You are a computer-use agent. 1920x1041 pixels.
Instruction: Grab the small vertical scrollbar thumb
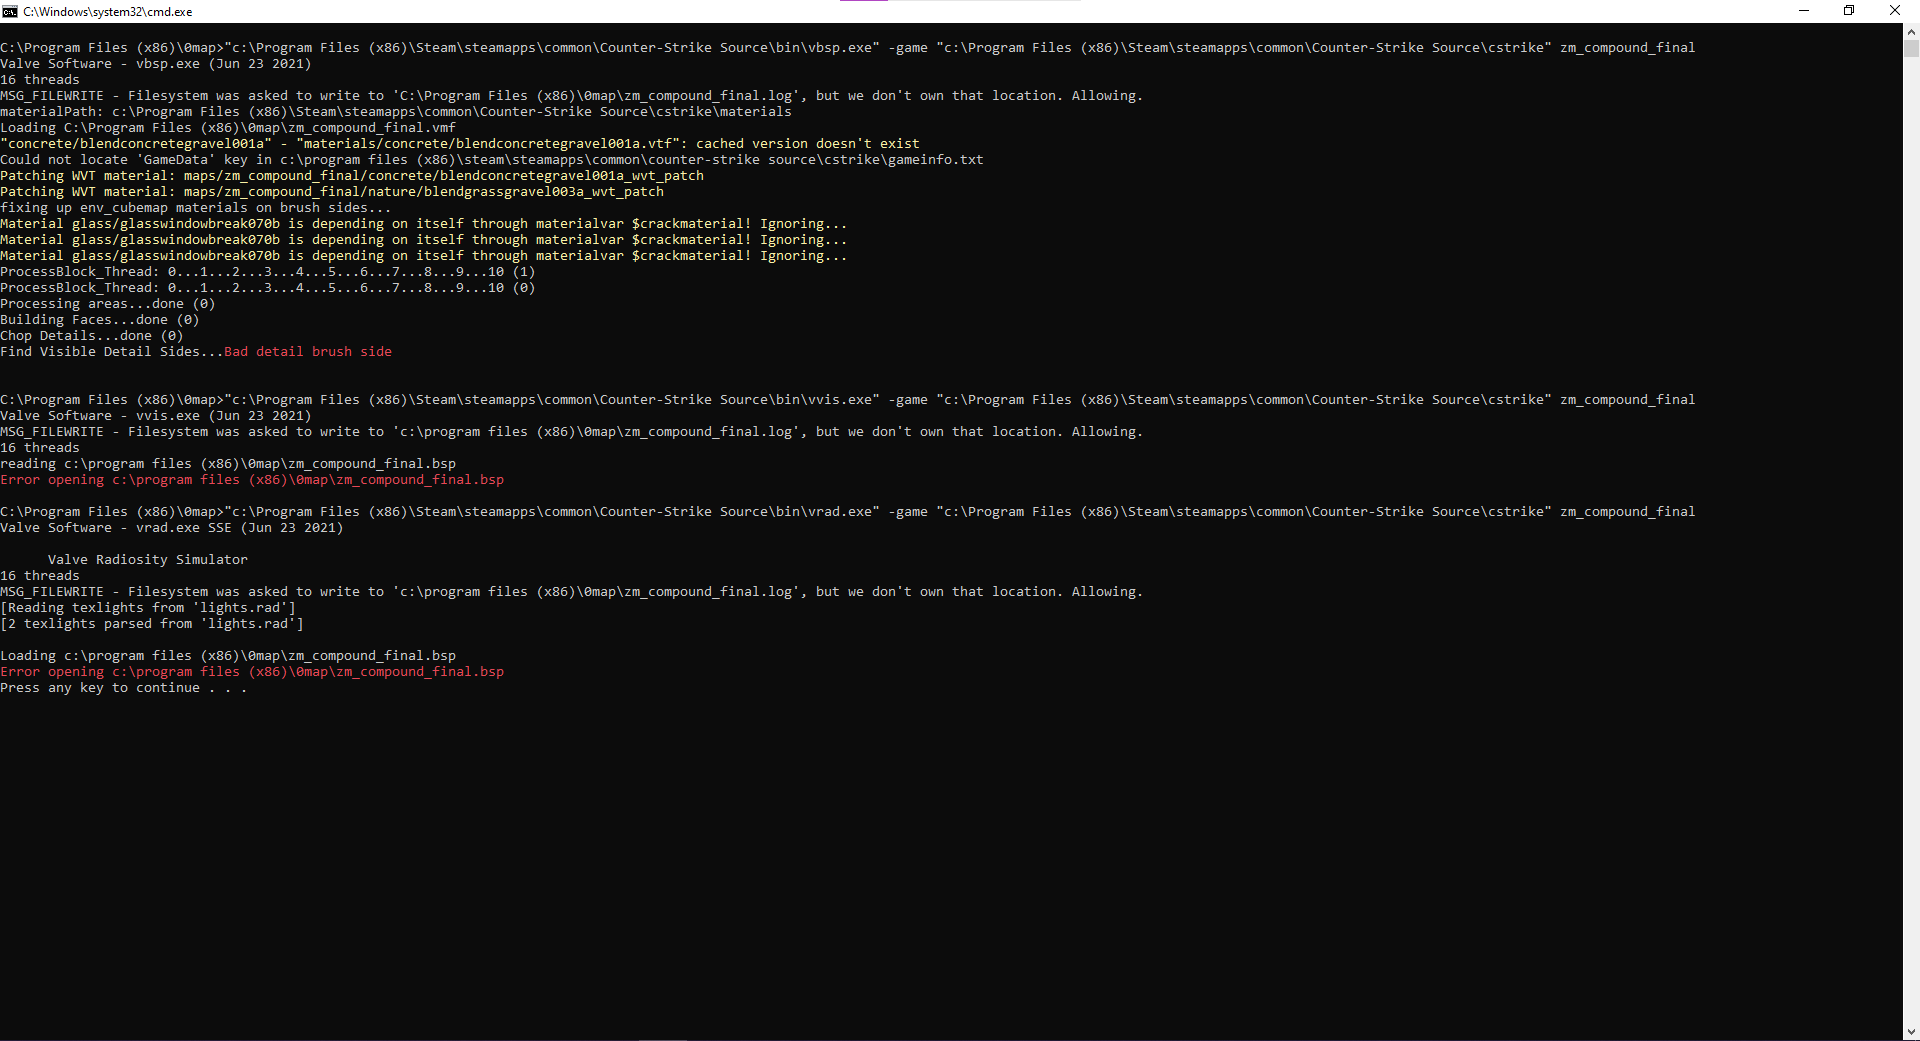click(x=1911, y=47)
